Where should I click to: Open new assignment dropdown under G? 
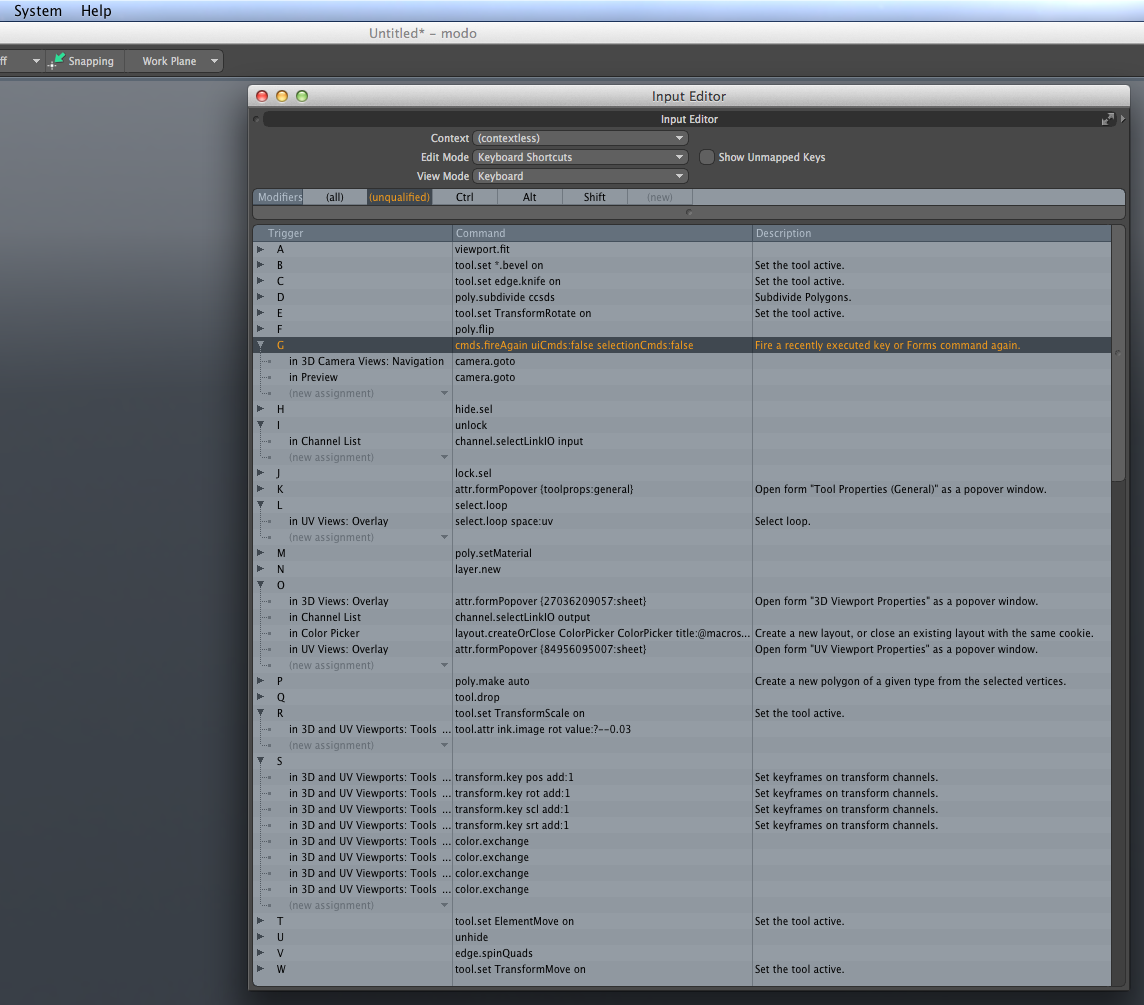coord(444,393)
